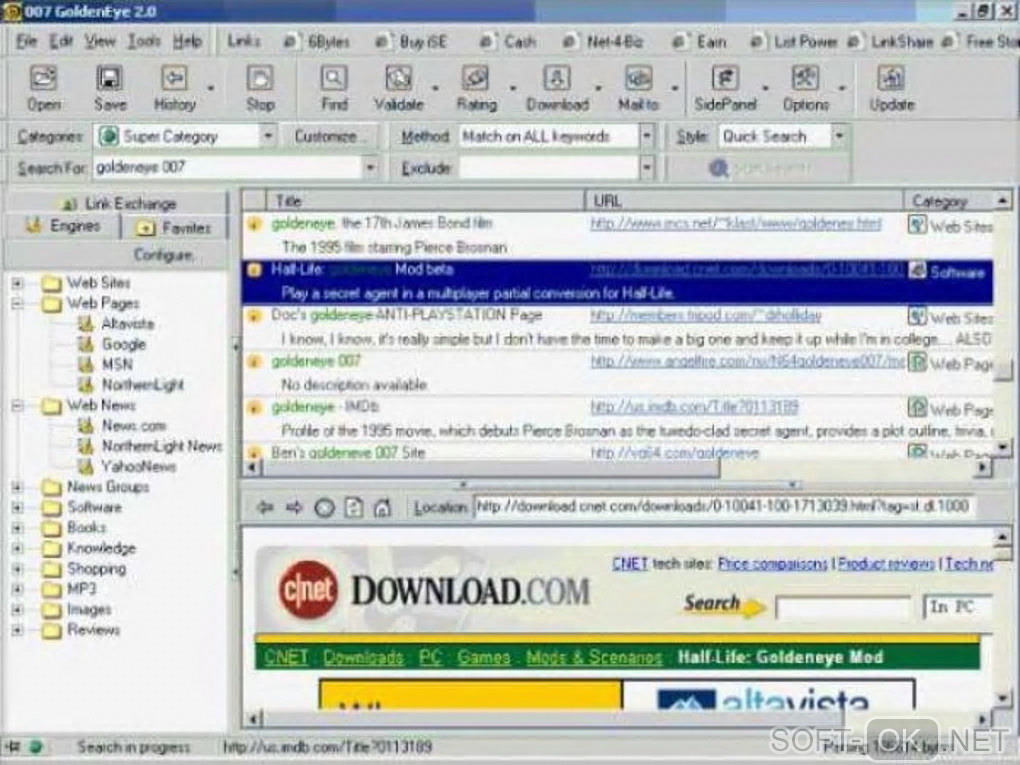The image size is (1020, 765).
Task: Click the Customize button
Action: pos(328,136)
